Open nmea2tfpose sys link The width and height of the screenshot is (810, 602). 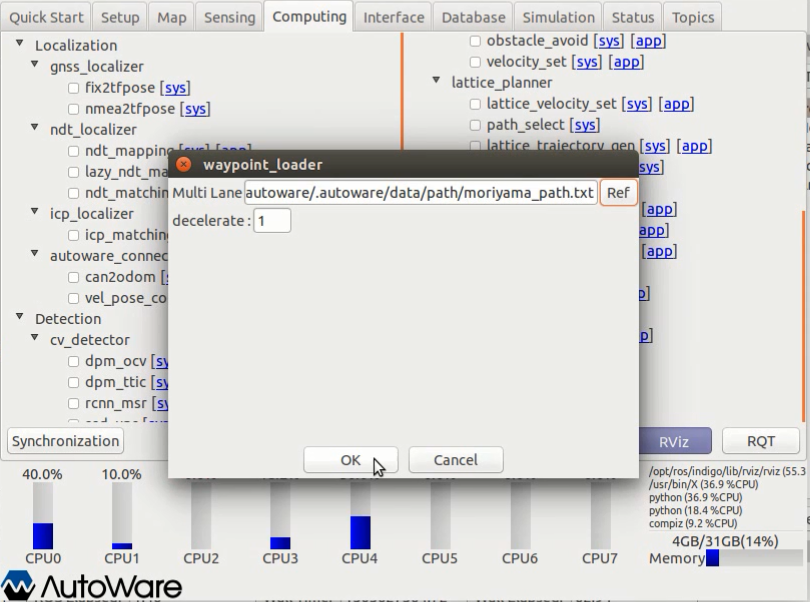point(195,109)
